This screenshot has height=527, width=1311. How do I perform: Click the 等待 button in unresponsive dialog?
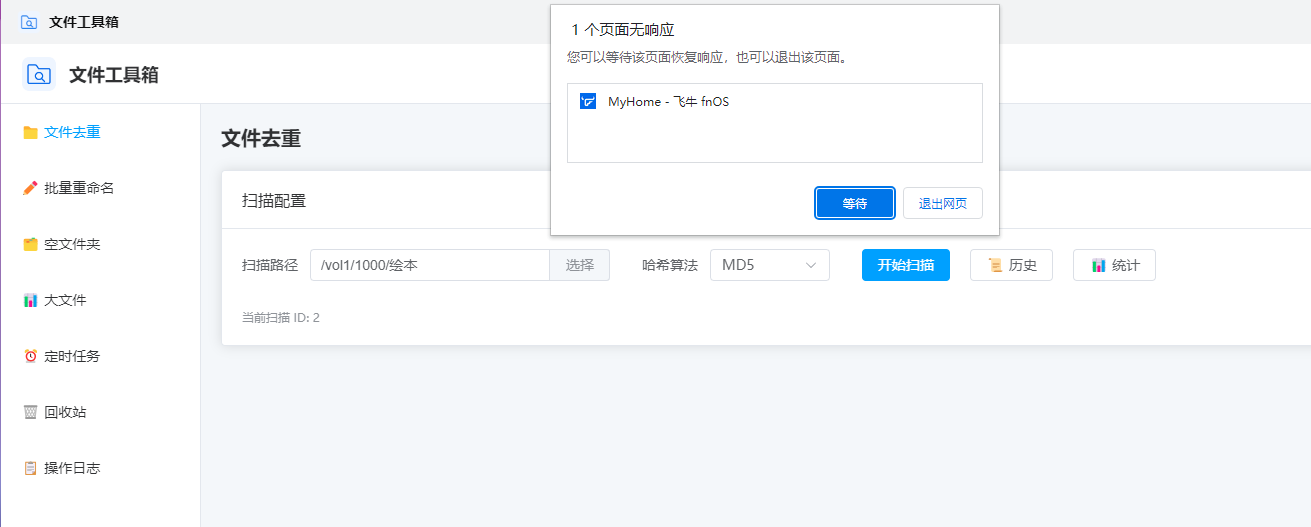click(x=855, y=203)
